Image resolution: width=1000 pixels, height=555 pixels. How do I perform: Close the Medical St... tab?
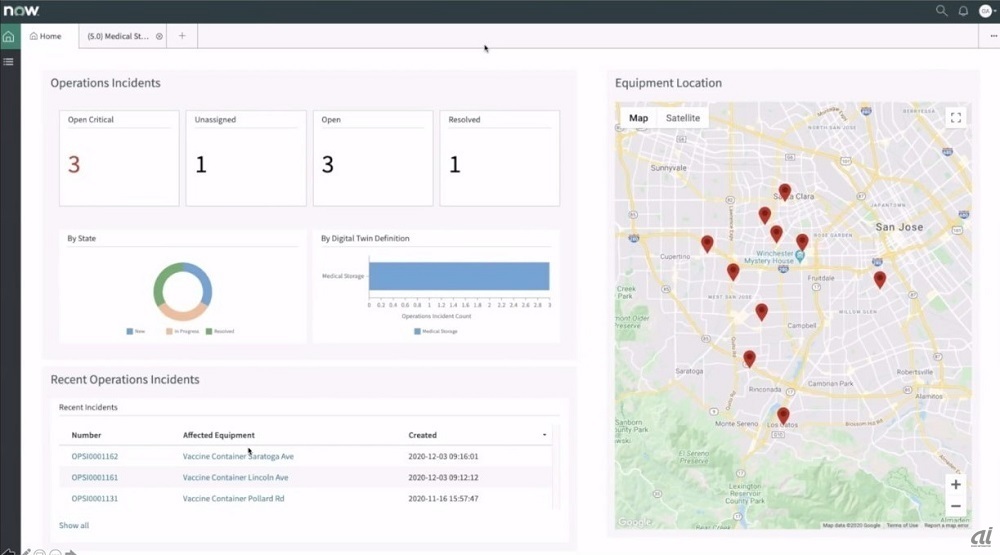coord(159,36)
